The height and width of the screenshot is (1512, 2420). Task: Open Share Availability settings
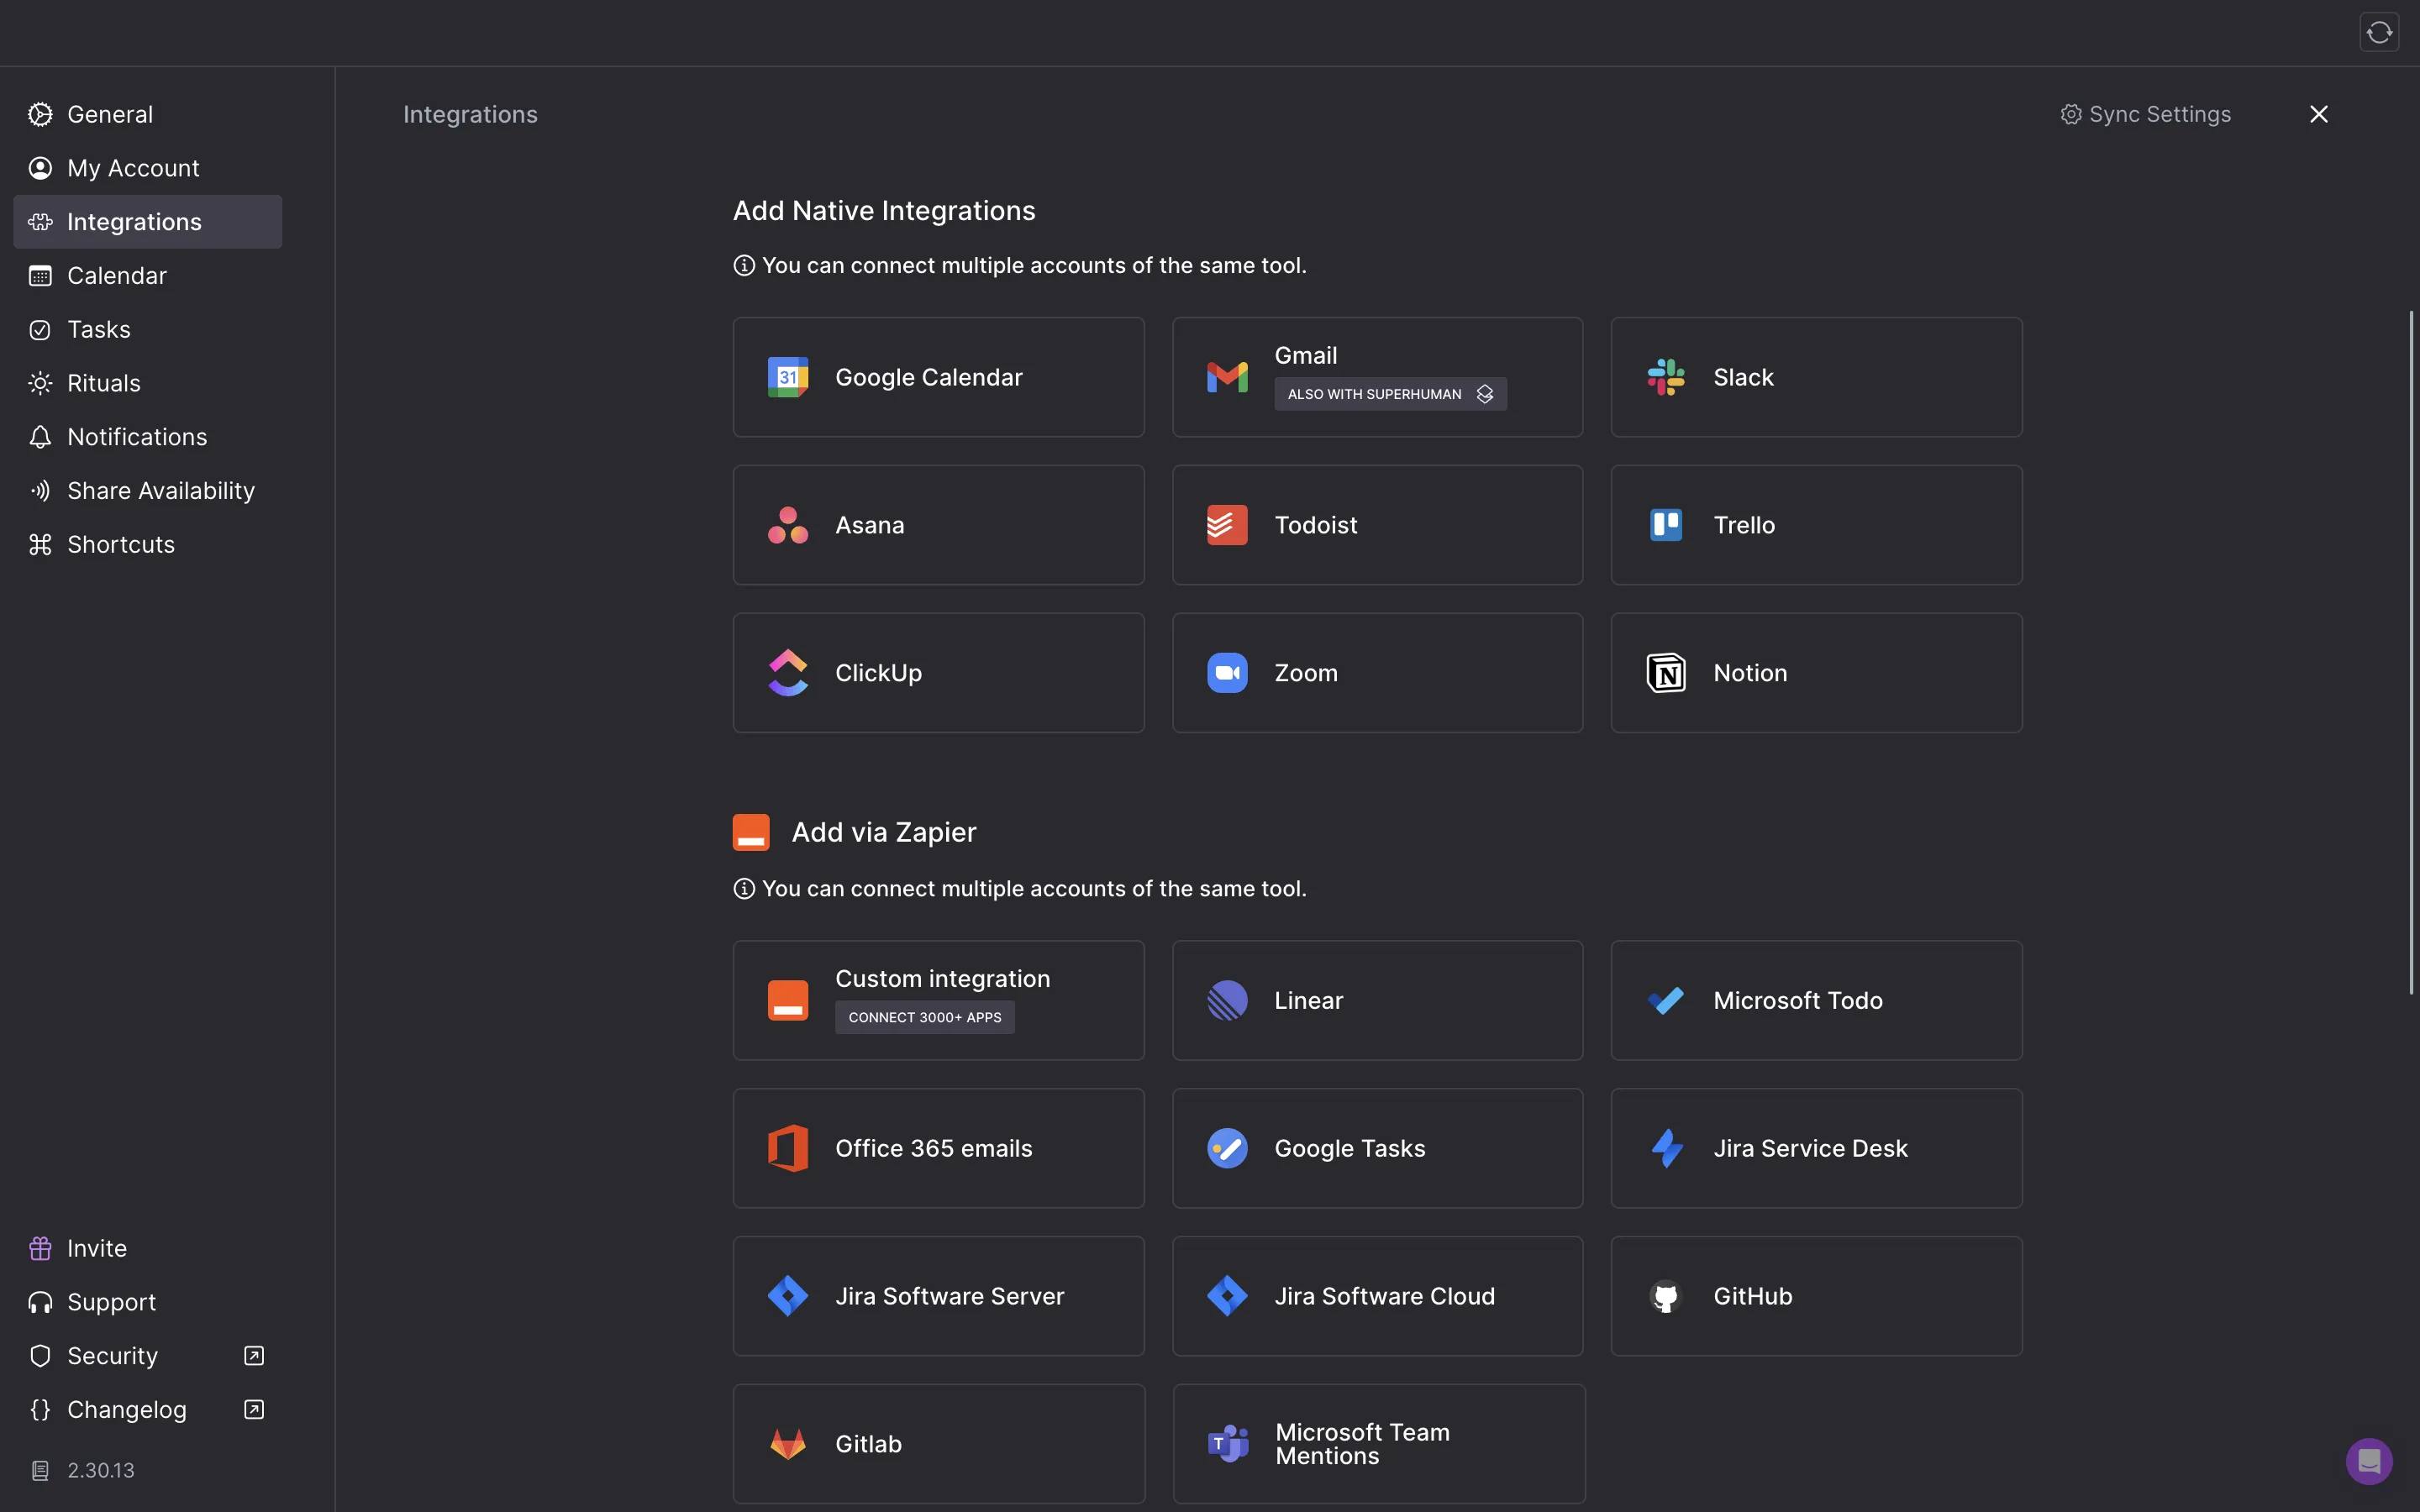point(148,491)
